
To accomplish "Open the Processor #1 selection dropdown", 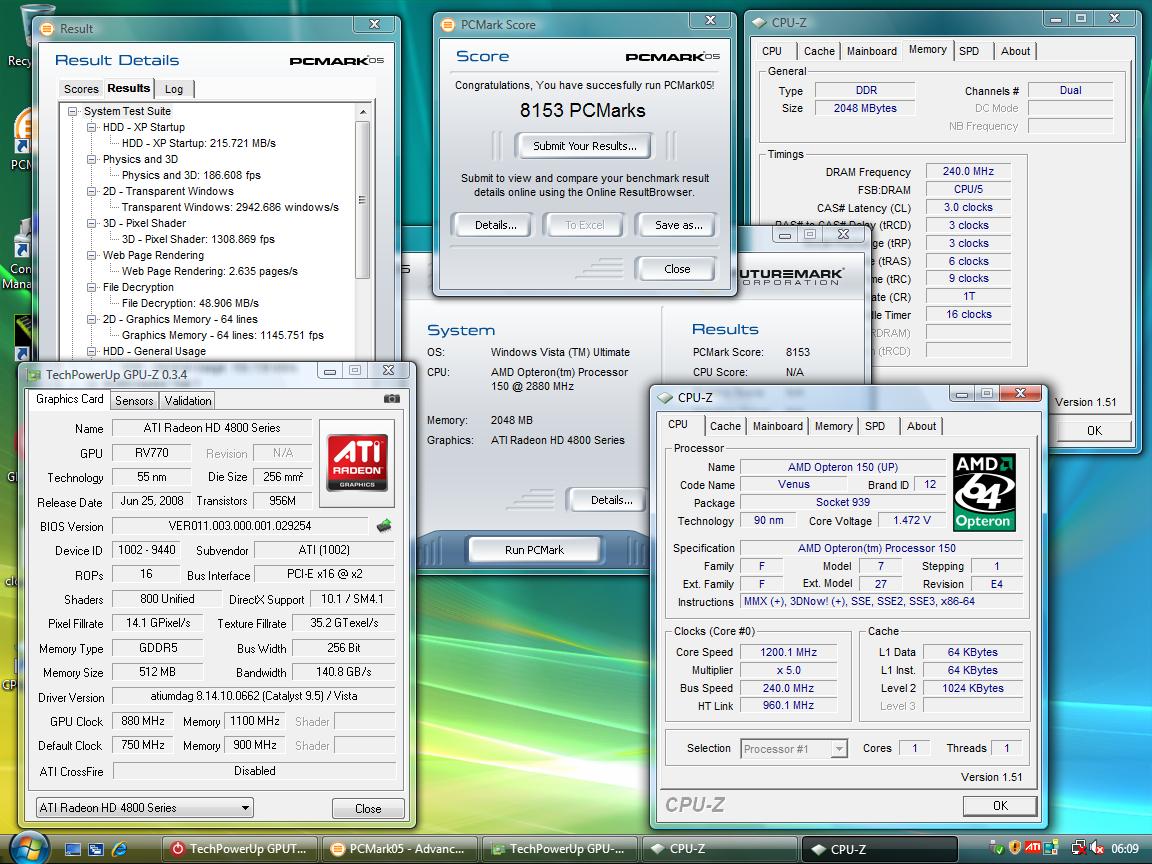I will click(794, 749).
